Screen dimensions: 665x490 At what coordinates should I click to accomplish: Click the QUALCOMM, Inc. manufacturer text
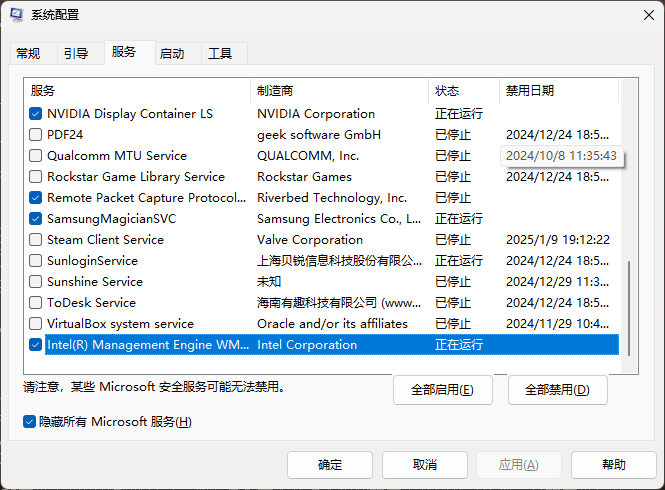(x=308, y=156)
